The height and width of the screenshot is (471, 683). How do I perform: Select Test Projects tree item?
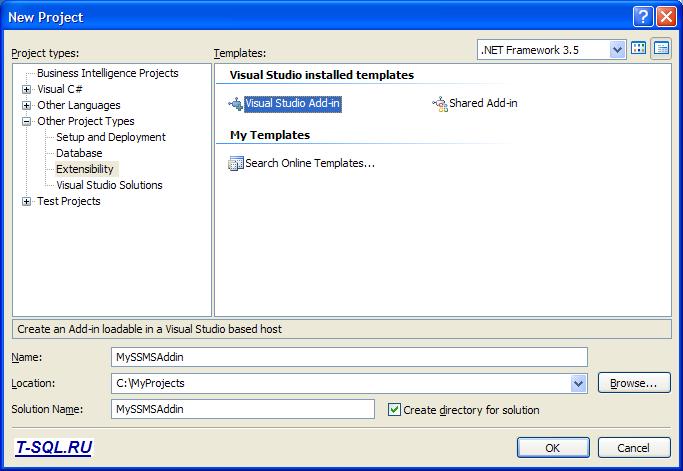[69, 201]
